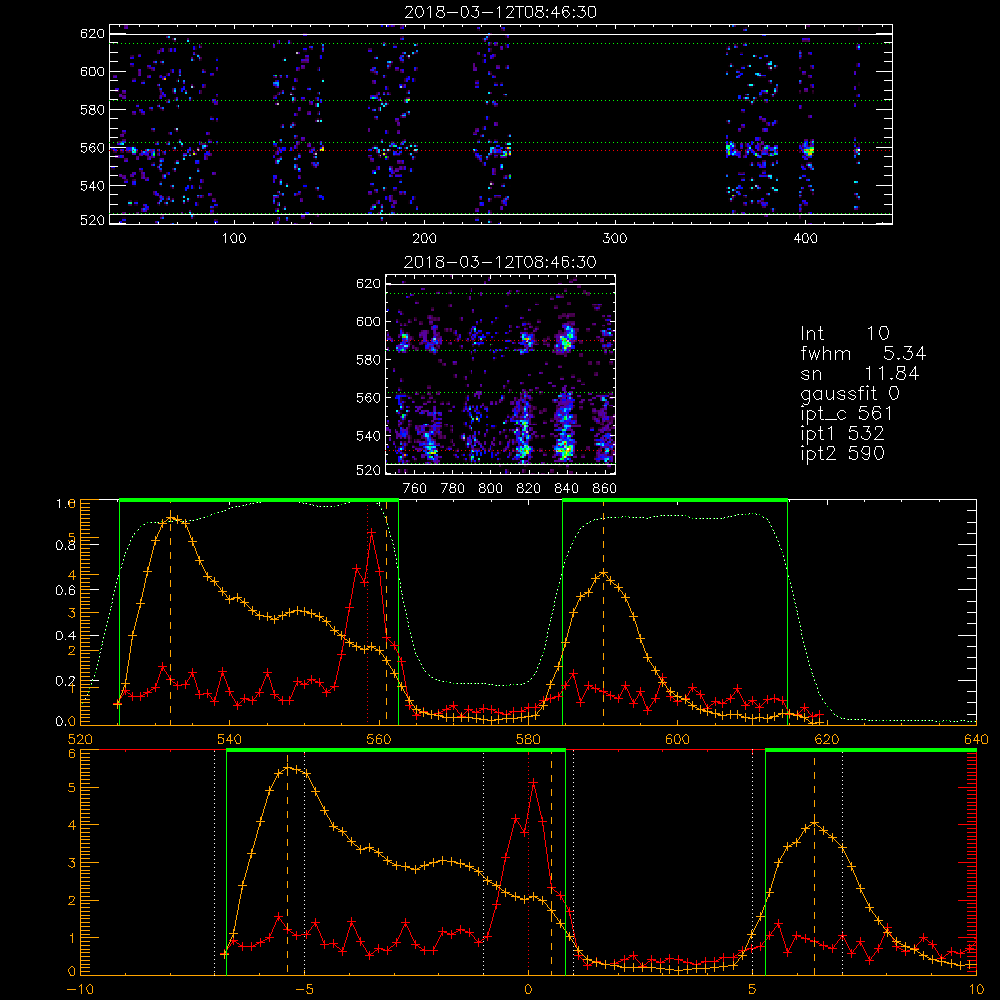
Task: Click the top plot title 2018-03-12T08:46:30
Action: coord(501,12)
